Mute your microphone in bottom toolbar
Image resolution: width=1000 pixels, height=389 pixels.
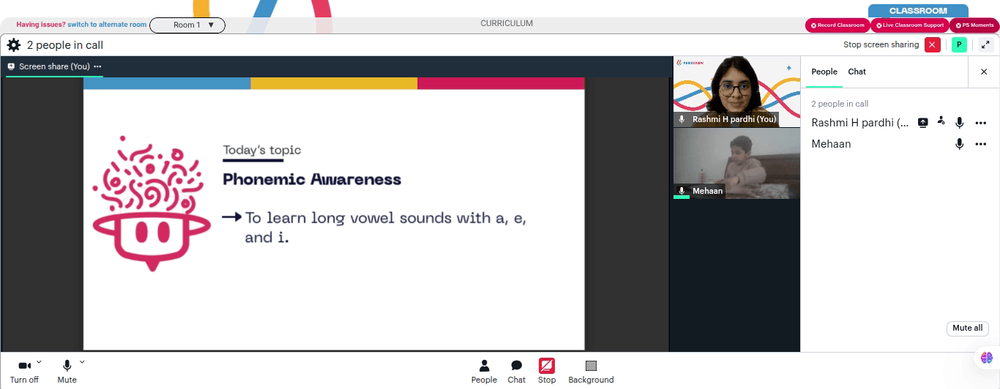(67, 372)
